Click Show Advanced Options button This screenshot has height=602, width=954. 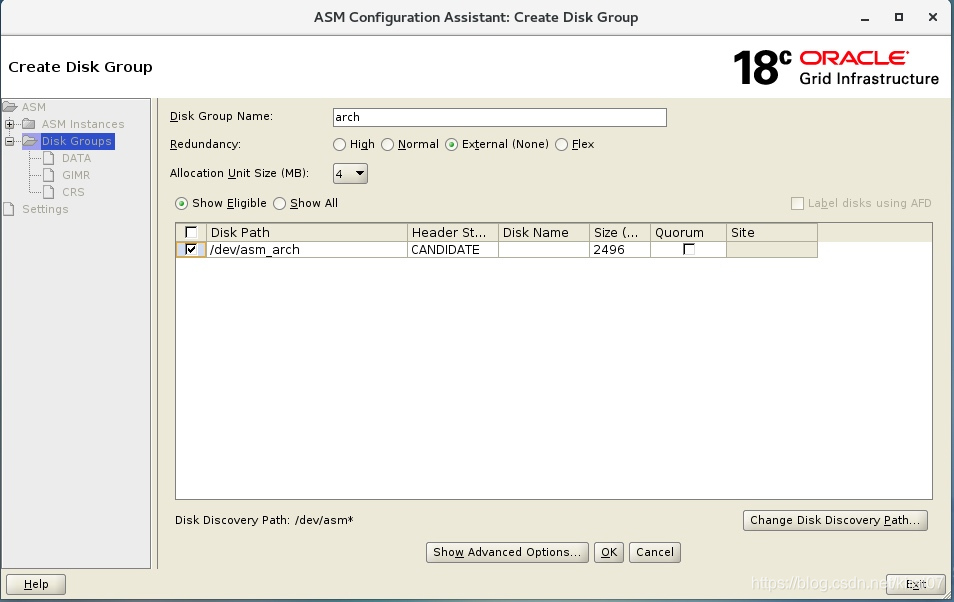tap(507, 553)
